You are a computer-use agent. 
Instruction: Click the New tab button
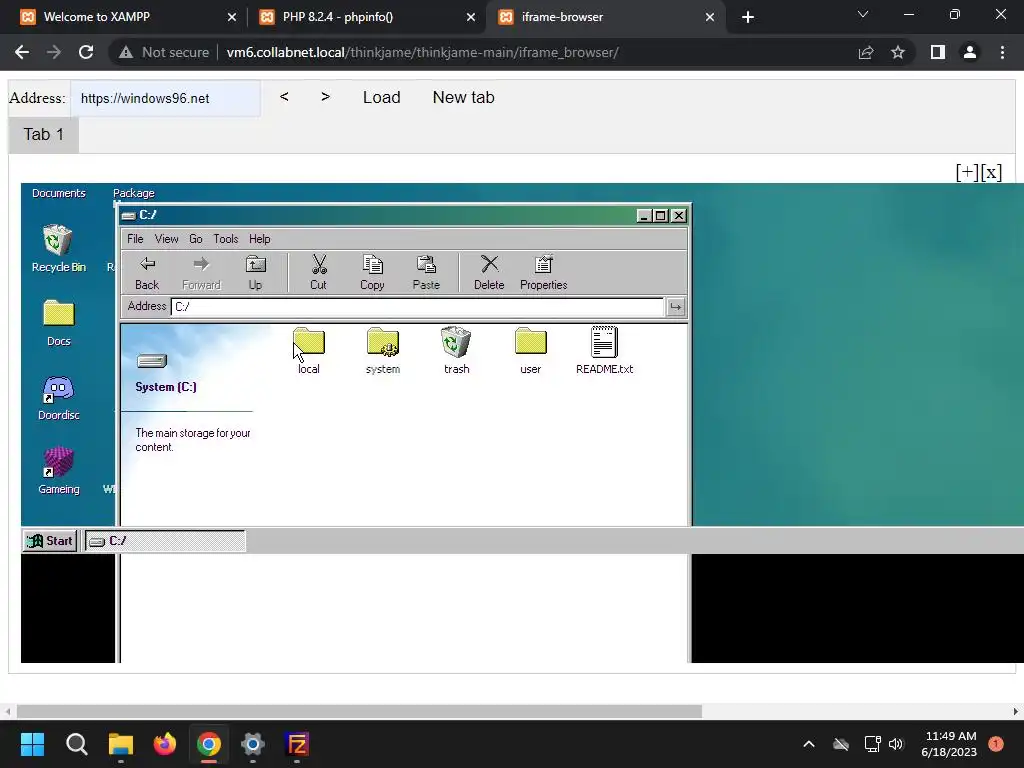[x=464, y=97]
